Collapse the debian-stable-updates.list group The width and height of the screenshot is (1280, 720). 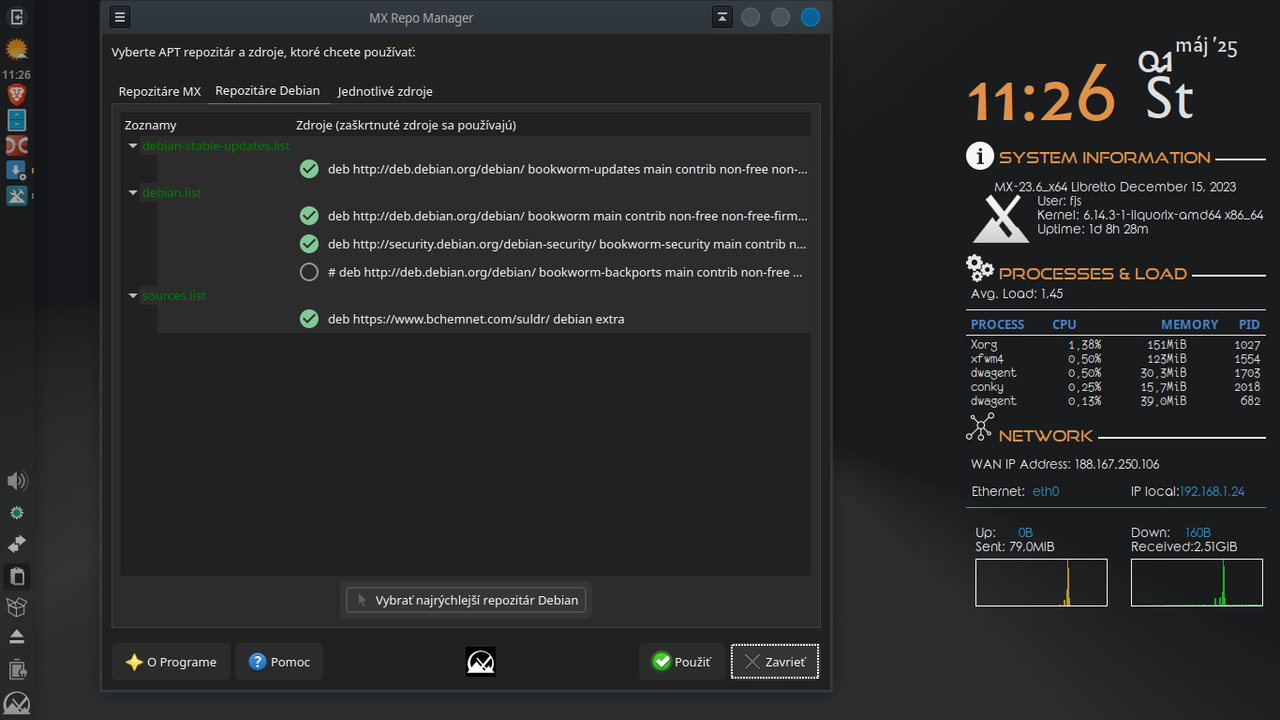coord(133,146)
